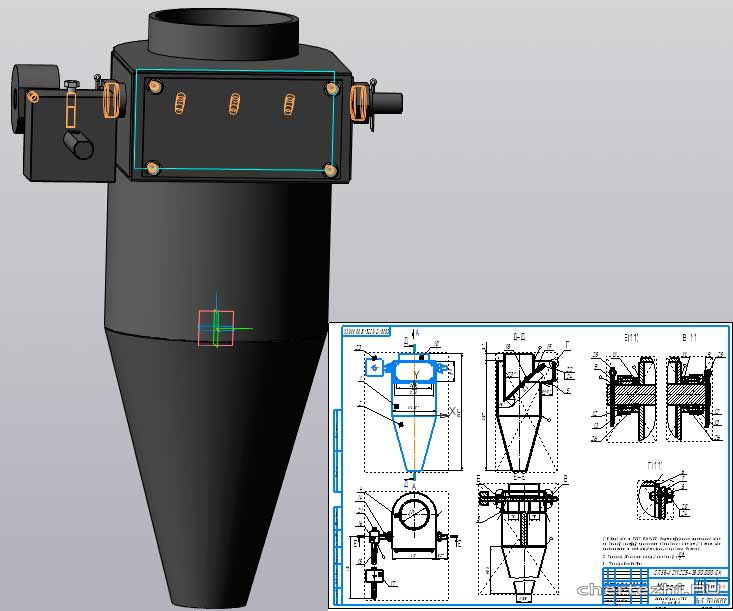Select the top cylindrical outlet pipe
This screenshot has width=733, height=611.
[224, 35]
